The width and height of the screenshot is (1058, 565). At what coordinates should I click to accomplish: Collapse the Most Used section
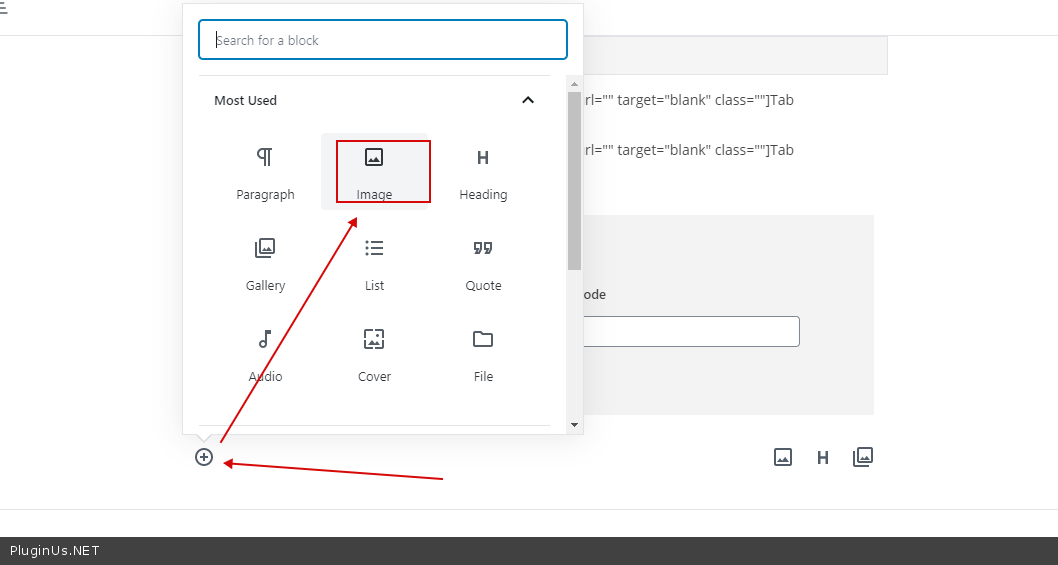pos(528,100)
